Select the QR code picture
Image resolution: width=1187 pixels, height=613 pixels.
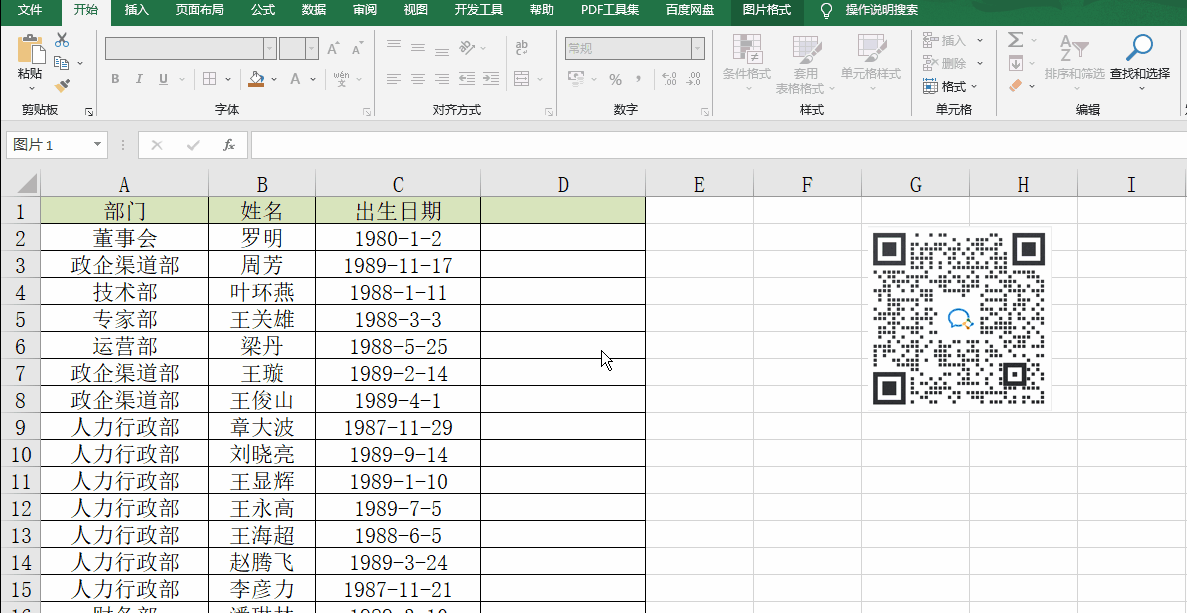(959, 319)
